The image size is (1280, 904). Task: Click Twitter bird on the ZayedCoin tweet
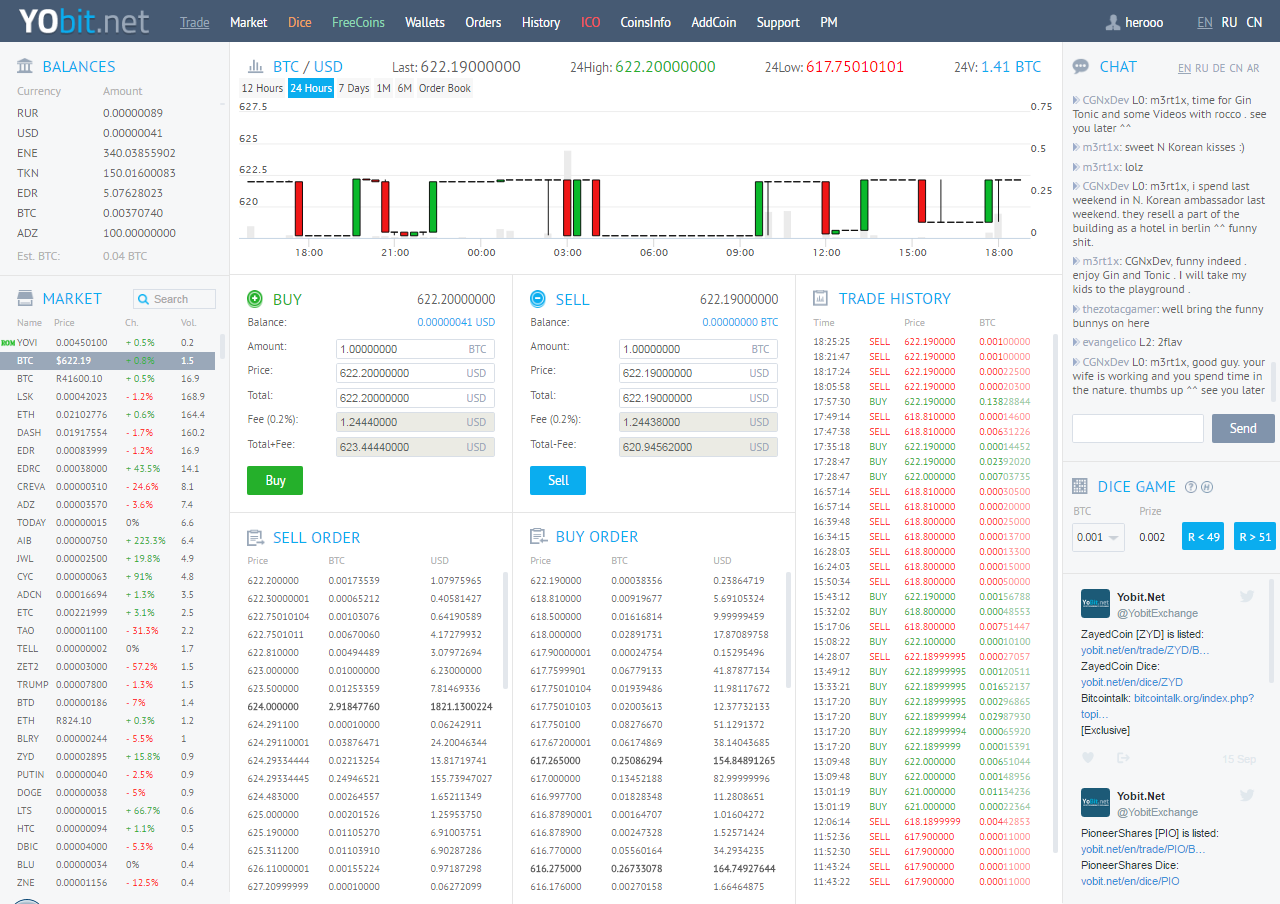[x=1246, y=596]
